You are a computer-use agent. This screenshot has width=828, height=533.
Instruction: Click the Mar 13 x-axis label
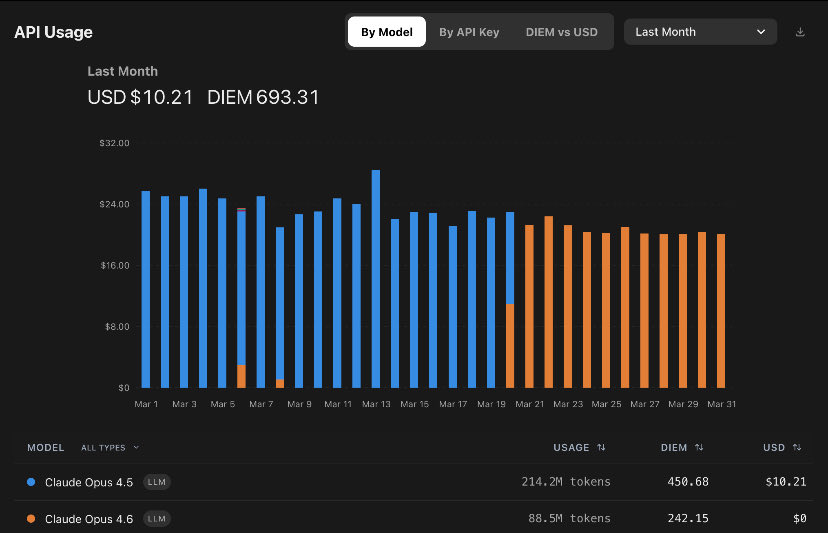[376, 404]
